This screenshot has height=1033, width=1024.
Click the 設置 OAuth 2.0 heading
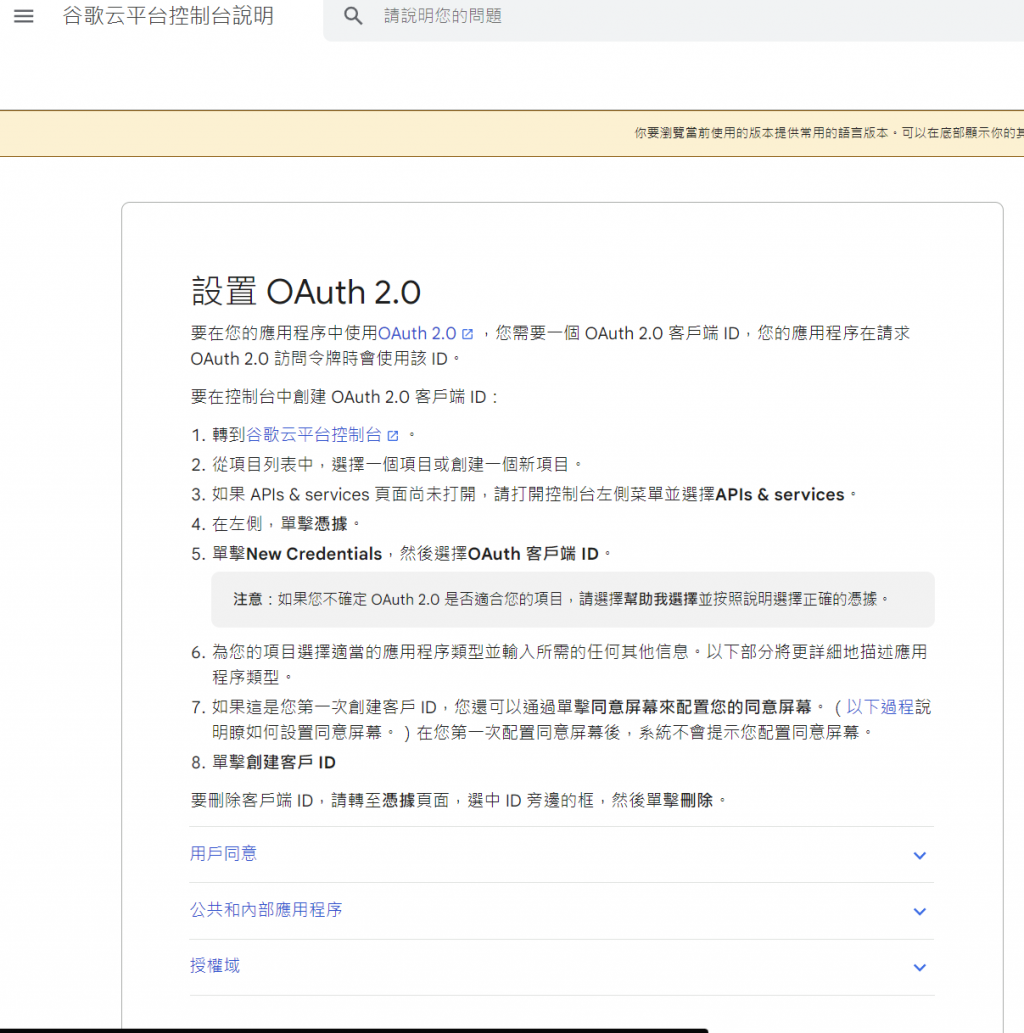pyautogui.click(x=306, y=292)
